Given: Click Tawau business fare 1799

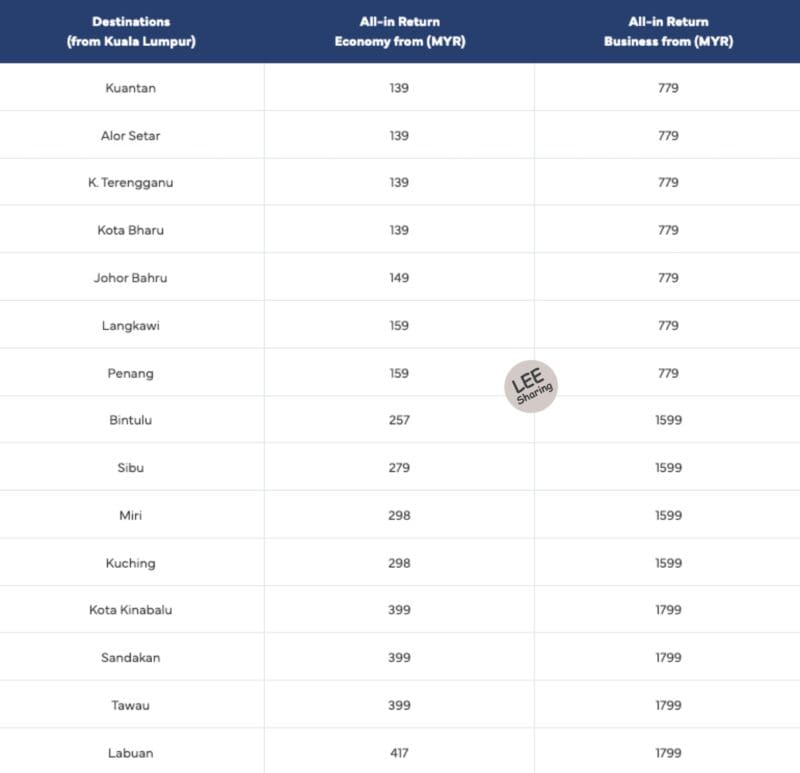Looking at the screenshot, I should (x=668, y=705).
